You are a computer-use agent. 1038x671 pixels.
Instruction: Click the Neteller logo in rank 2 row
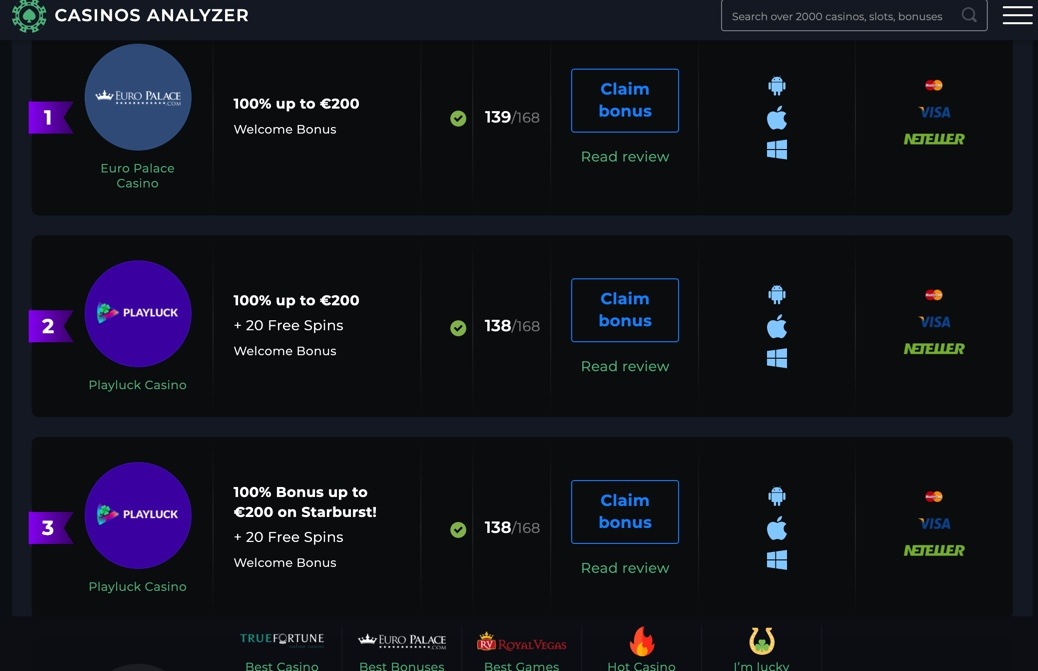(934, 349)
